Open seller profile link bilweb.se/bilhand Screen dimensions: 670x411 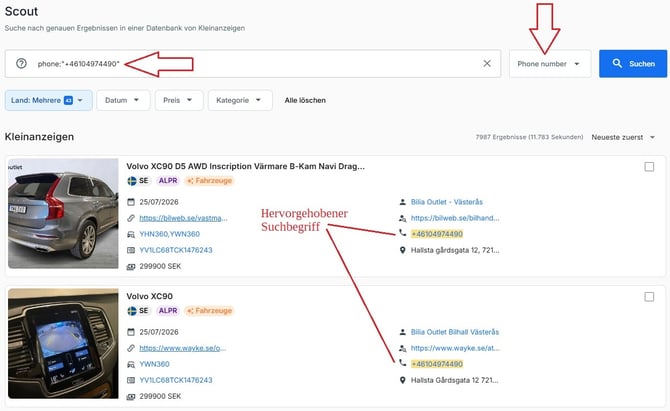click(x=455, y=218)
